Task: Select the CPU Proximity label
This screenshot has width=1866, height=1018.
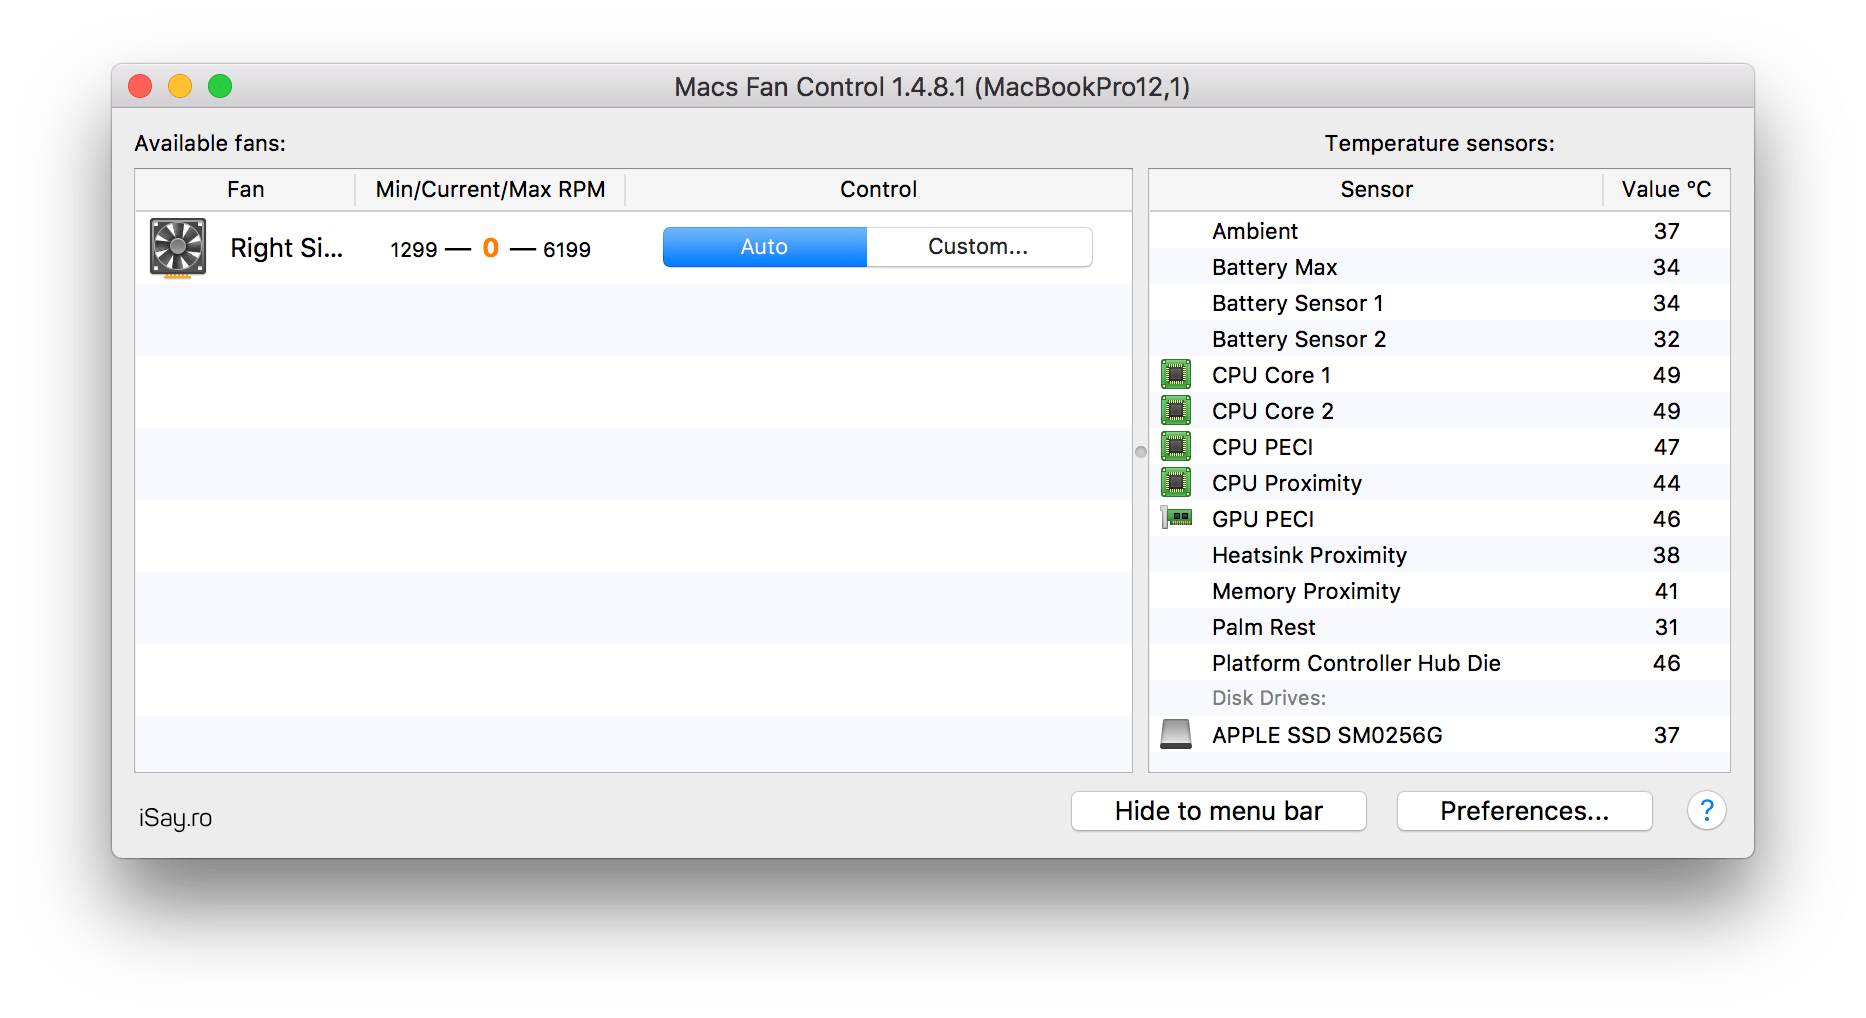Action: point(1287,483)
